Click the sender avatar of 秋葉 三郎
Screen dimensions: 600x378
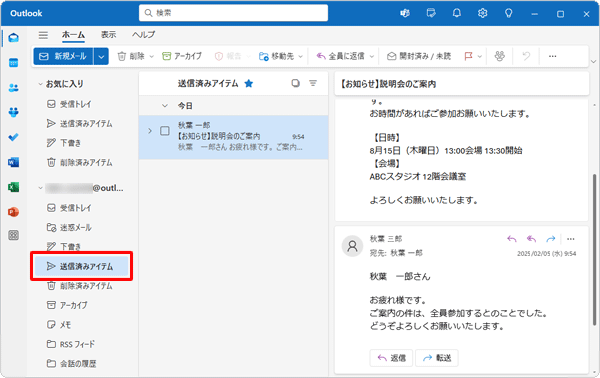(352, 246)
